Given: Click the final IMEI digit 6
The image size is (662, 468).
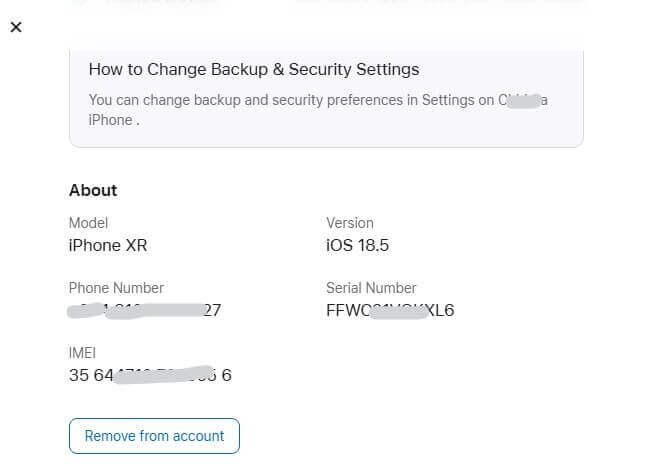Looking at the screenshot, I should coord(227,375).
